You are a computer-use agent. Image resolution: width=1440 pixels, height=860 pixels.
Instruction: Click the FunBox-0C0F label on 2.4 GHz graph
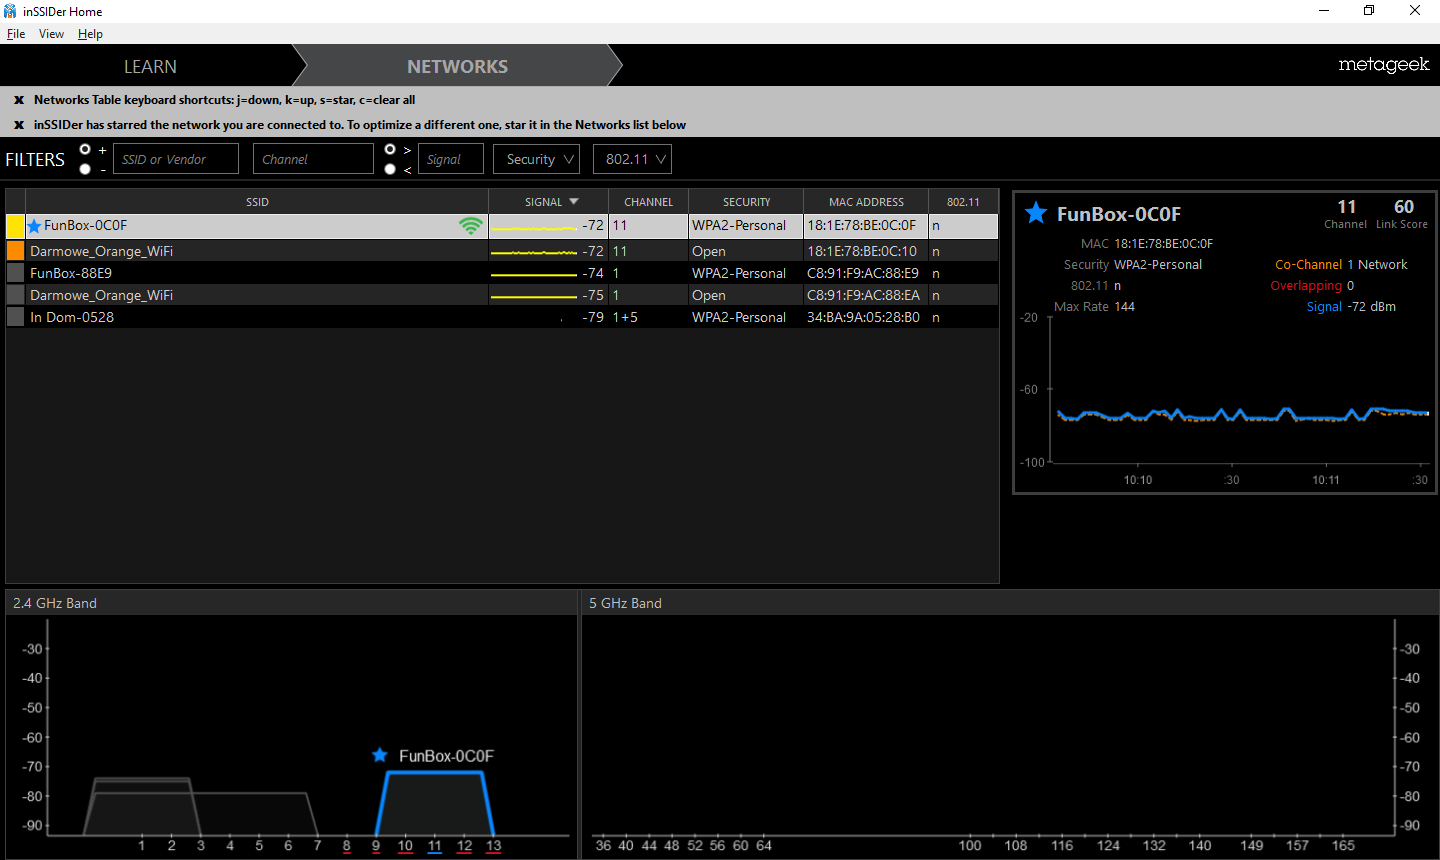(446, 756)
